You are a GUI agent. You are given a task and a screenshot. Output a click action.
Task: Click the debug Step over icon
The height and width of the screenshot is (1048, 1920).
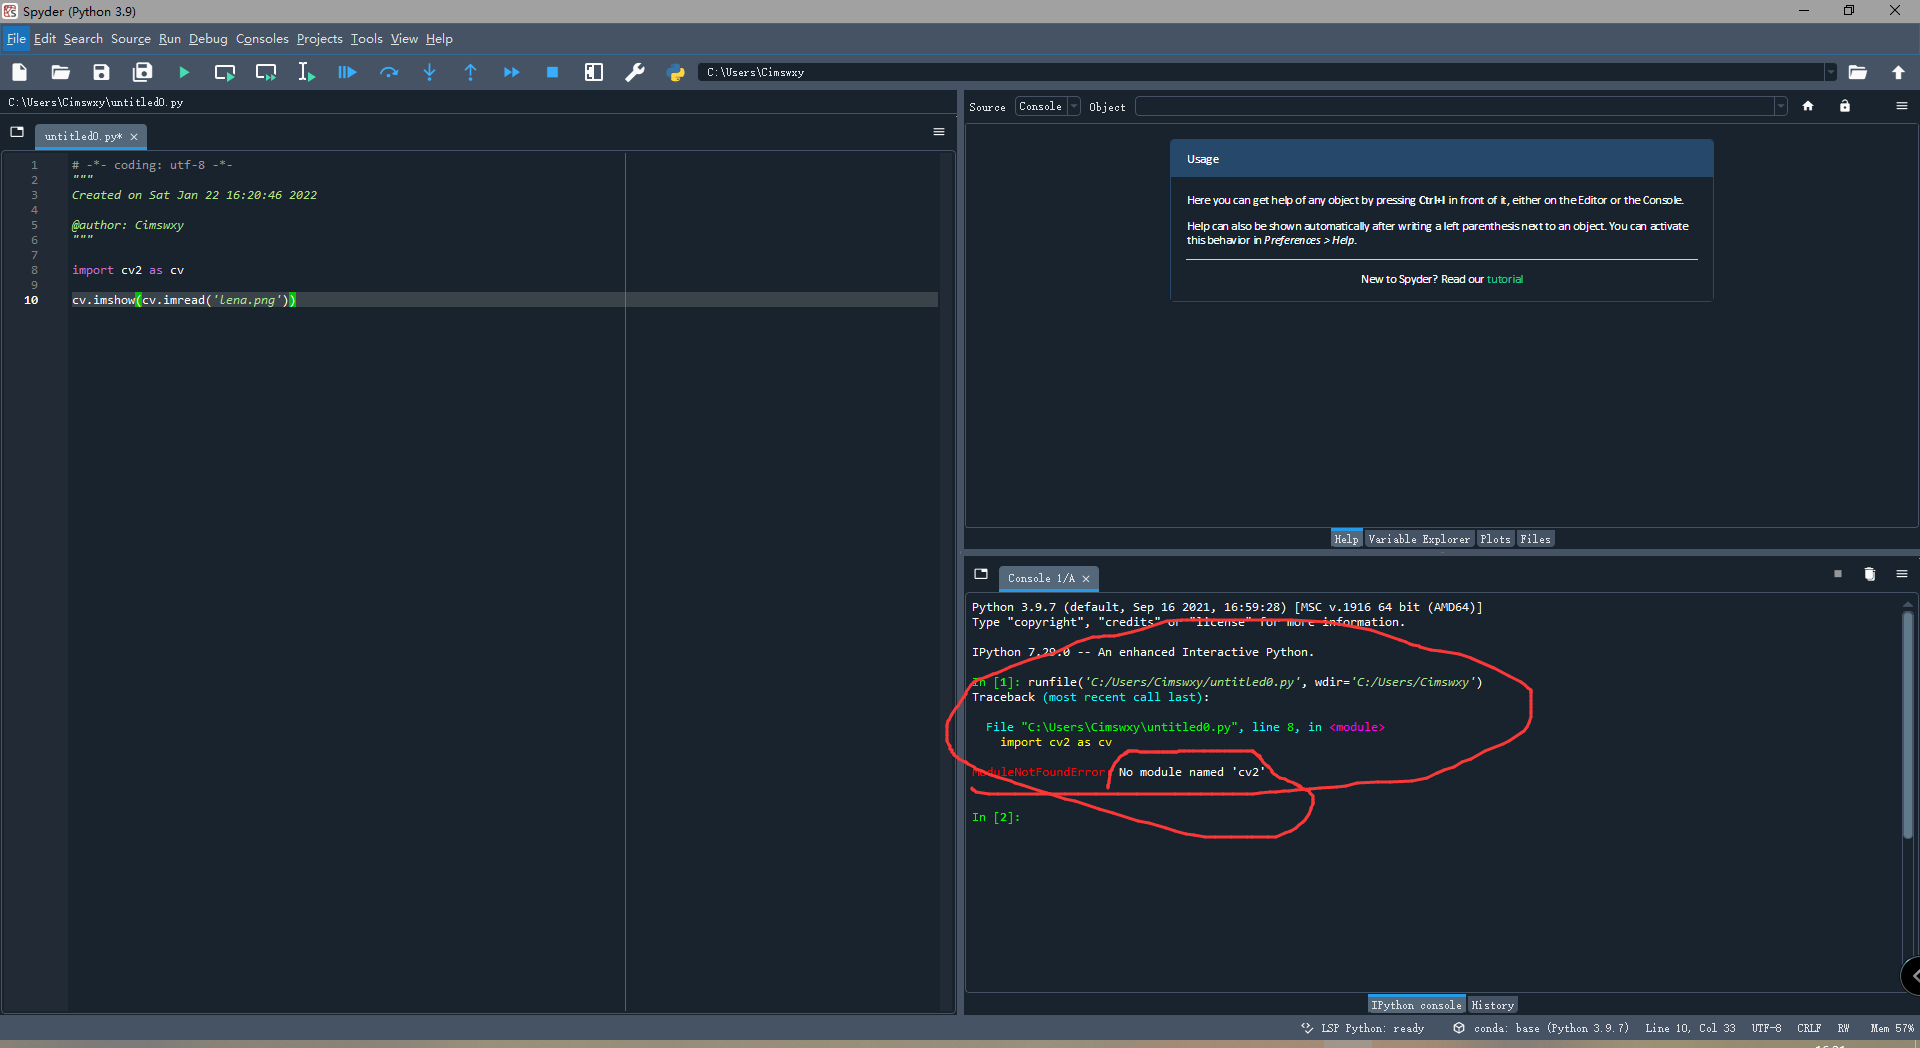389,72
